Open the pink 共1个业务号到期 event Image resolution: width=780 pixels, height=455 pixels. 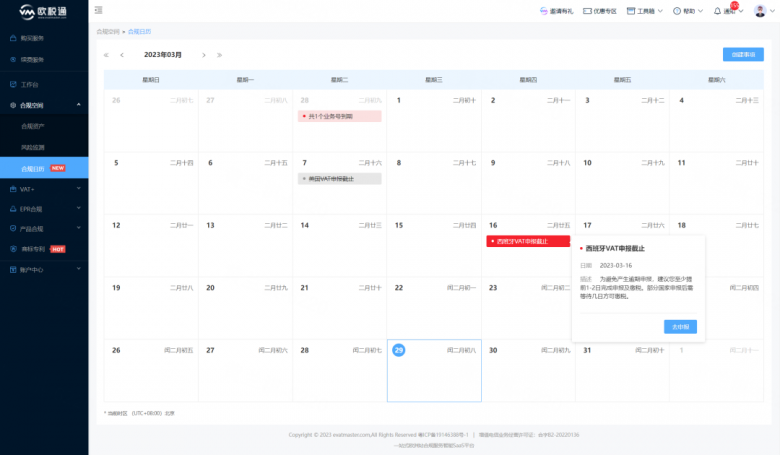coord(340,116)
